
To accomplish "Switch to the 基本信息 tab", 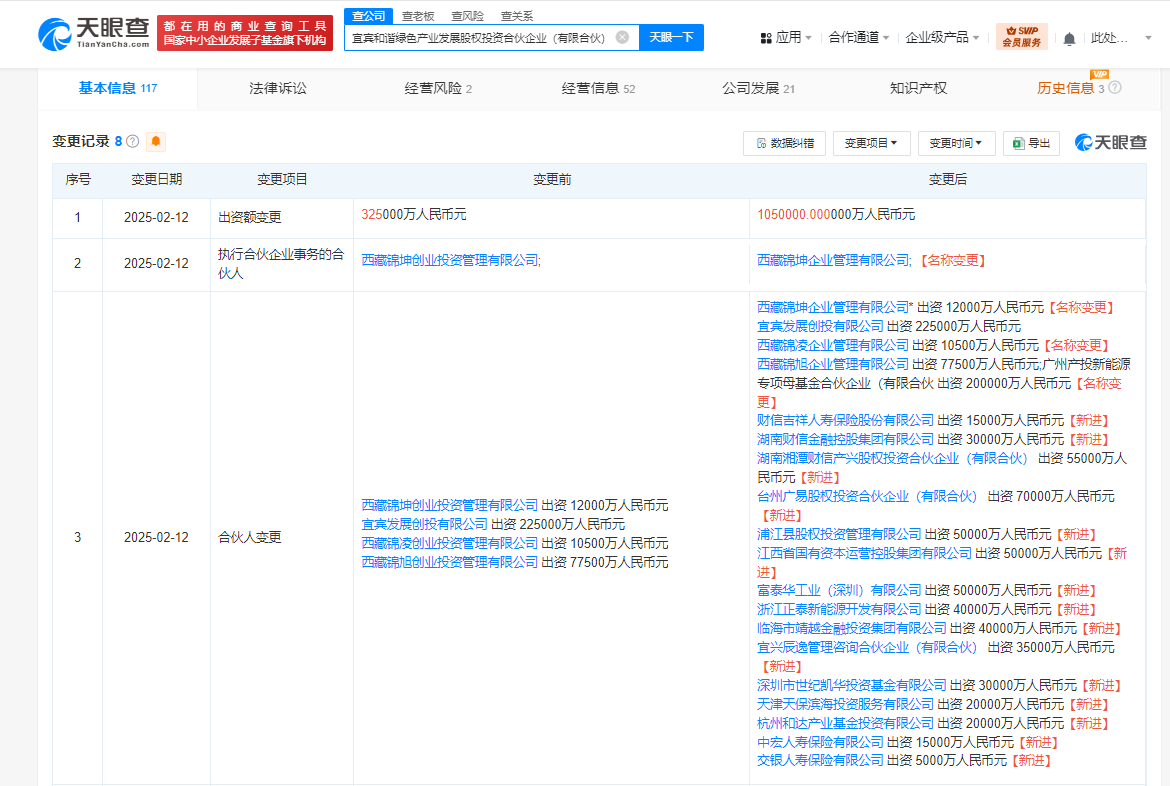I will click(118, 88).
